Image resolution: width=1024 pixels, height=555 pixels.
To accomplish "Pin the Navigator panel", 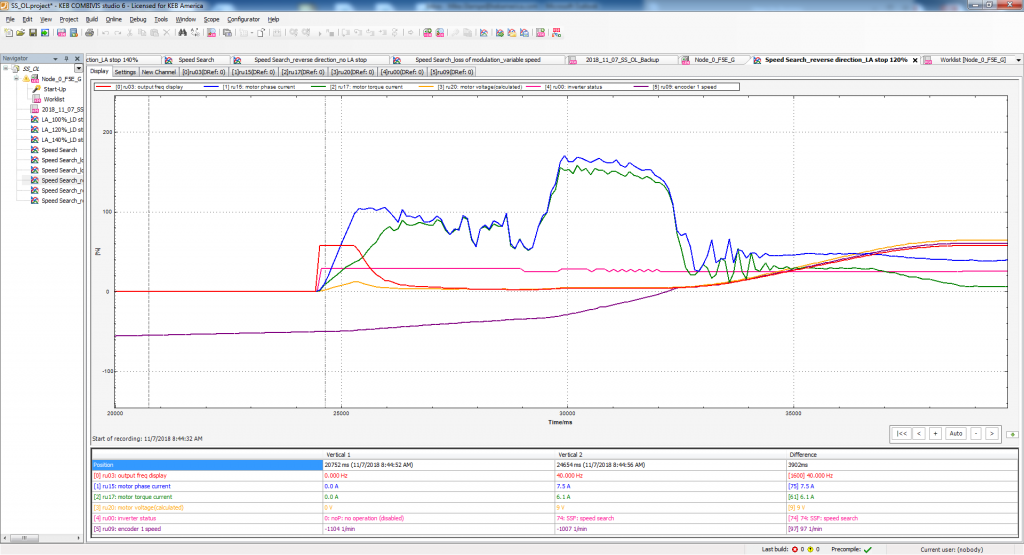I will [x=67, y=58].
